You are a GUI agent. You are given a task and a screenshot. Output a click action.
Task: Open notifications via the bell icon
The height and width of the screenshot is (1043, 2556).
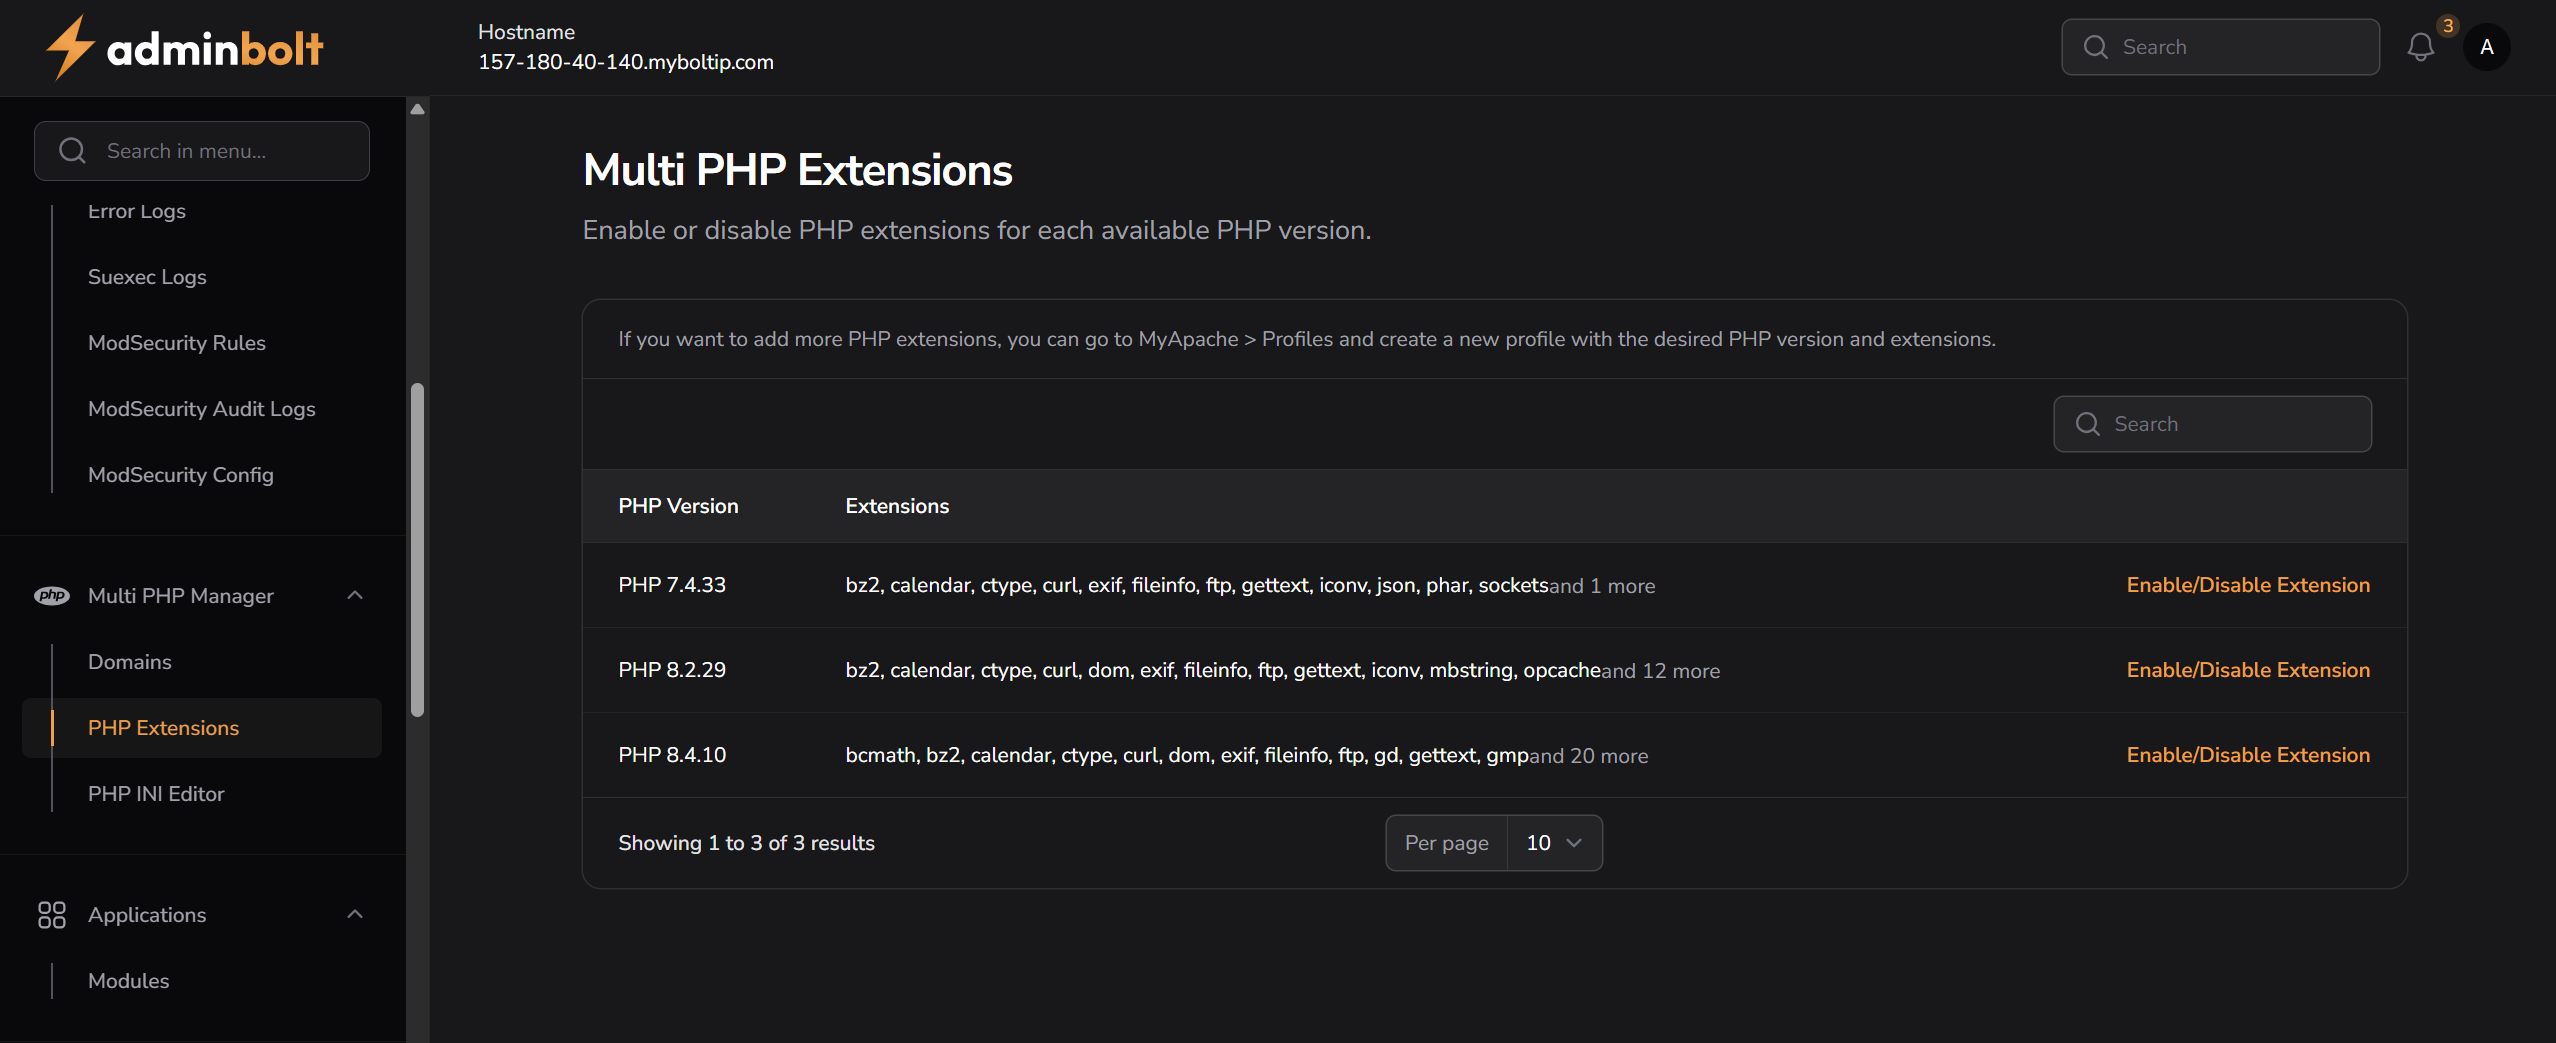coord(2423,46)
